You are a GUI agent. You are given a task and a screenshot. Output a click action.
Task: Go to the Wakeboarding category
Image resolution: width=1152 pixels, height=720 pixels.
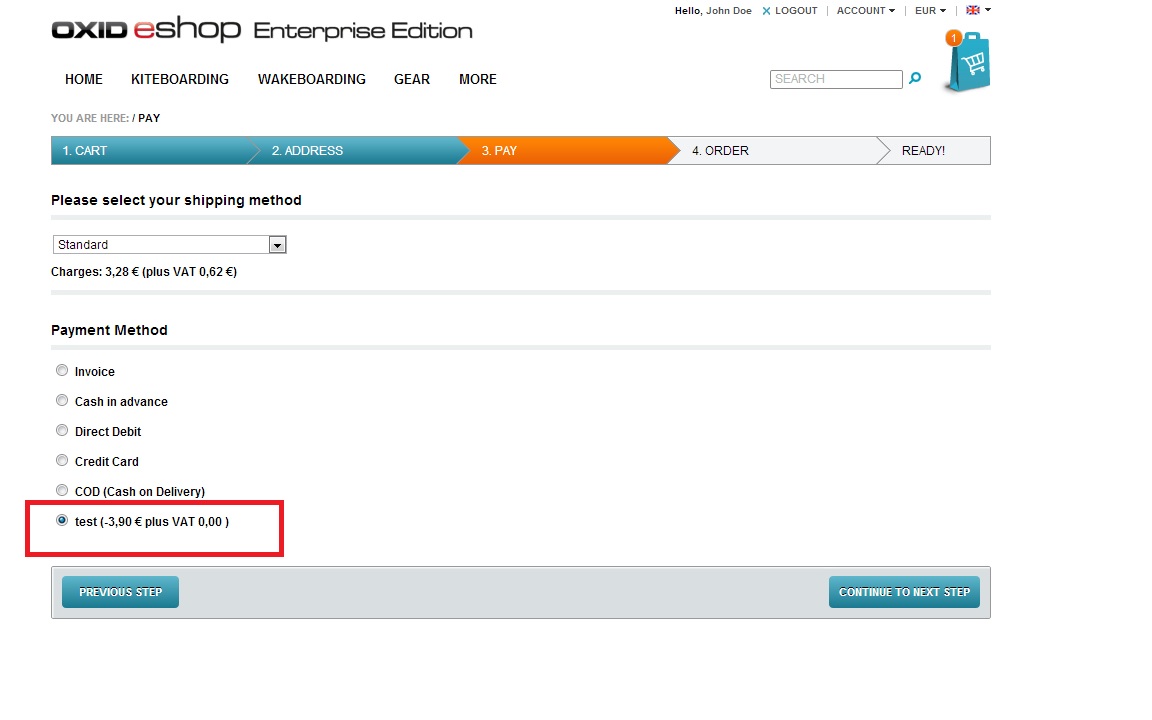(x=311, y=79)
